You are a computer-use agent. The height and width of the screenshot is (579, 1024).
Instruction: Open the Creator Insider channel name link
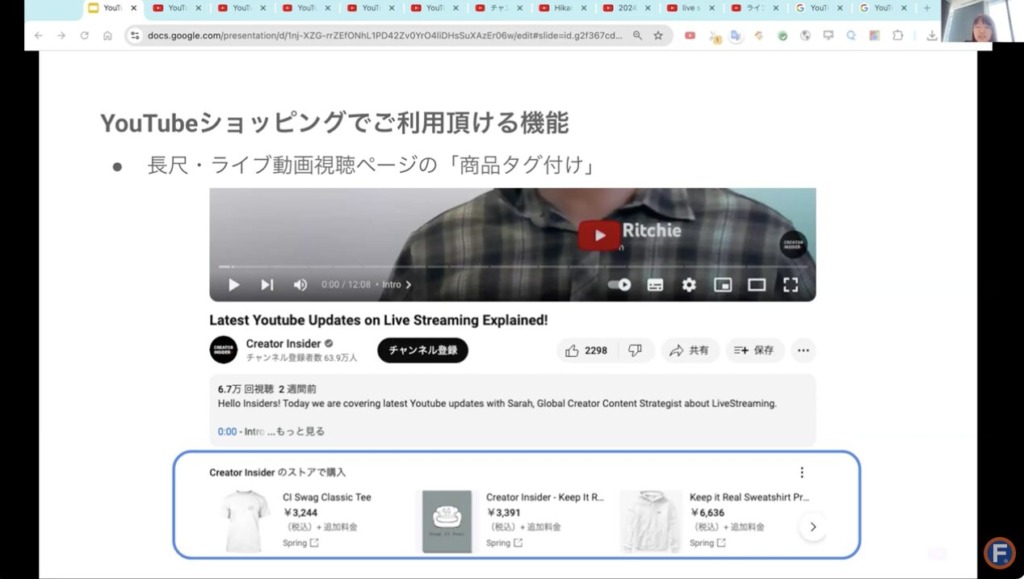[283, 343]
